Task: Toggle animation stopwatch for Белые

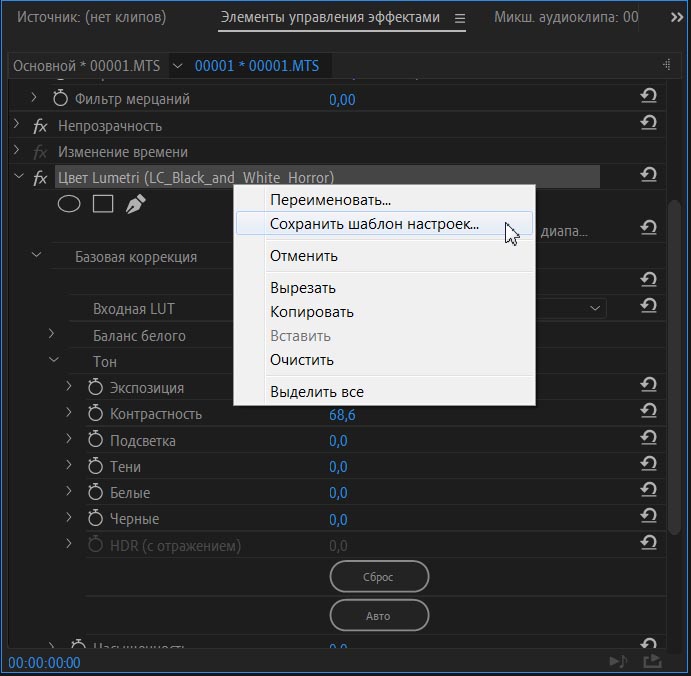Action: pos(95,492)
